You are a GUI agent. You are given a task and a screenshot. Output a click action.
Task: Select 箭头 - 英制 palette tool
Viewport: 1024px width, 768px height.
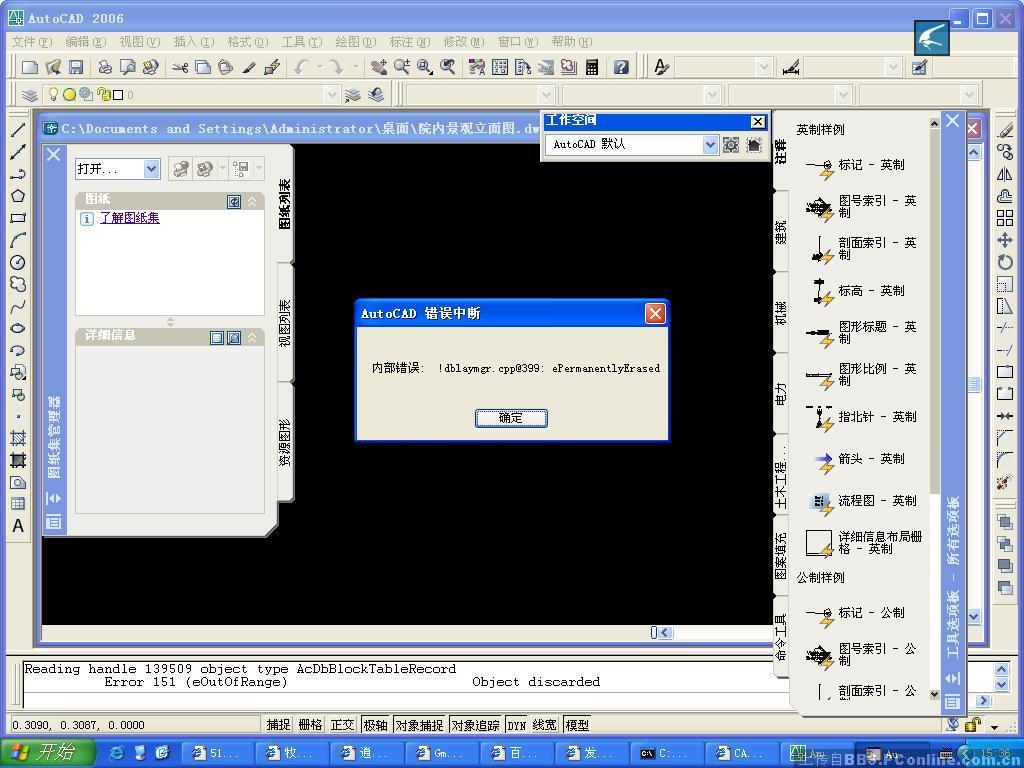861,459
